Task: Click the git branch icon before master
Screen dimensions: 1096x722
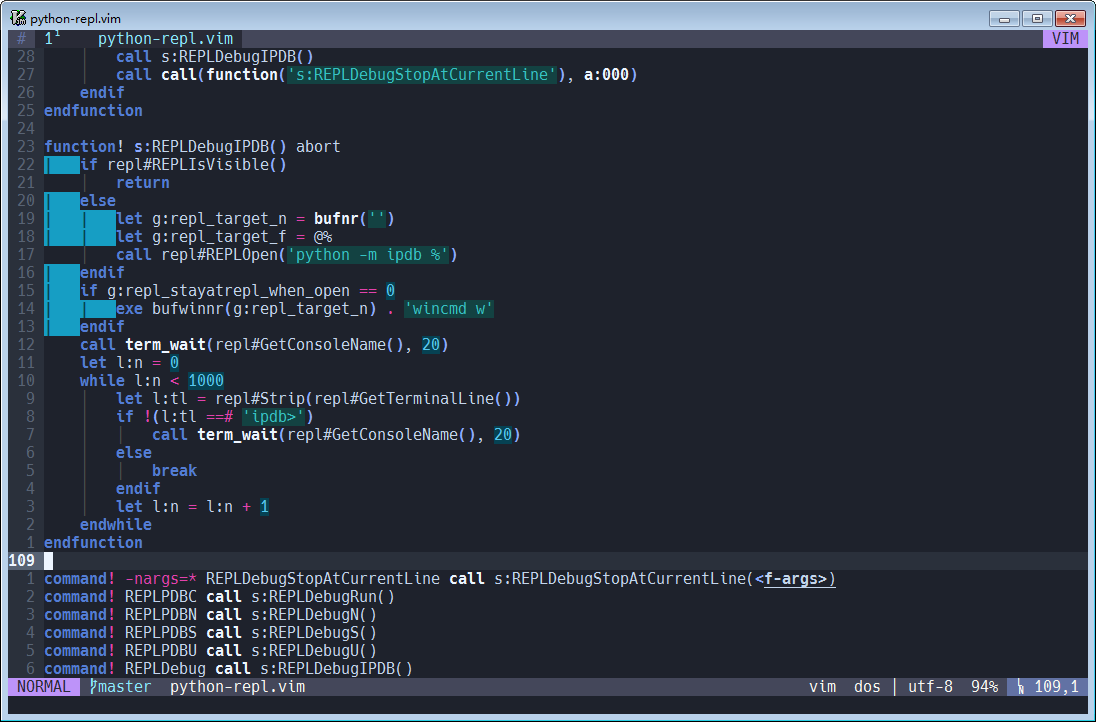Action: (x=93, y=686)
